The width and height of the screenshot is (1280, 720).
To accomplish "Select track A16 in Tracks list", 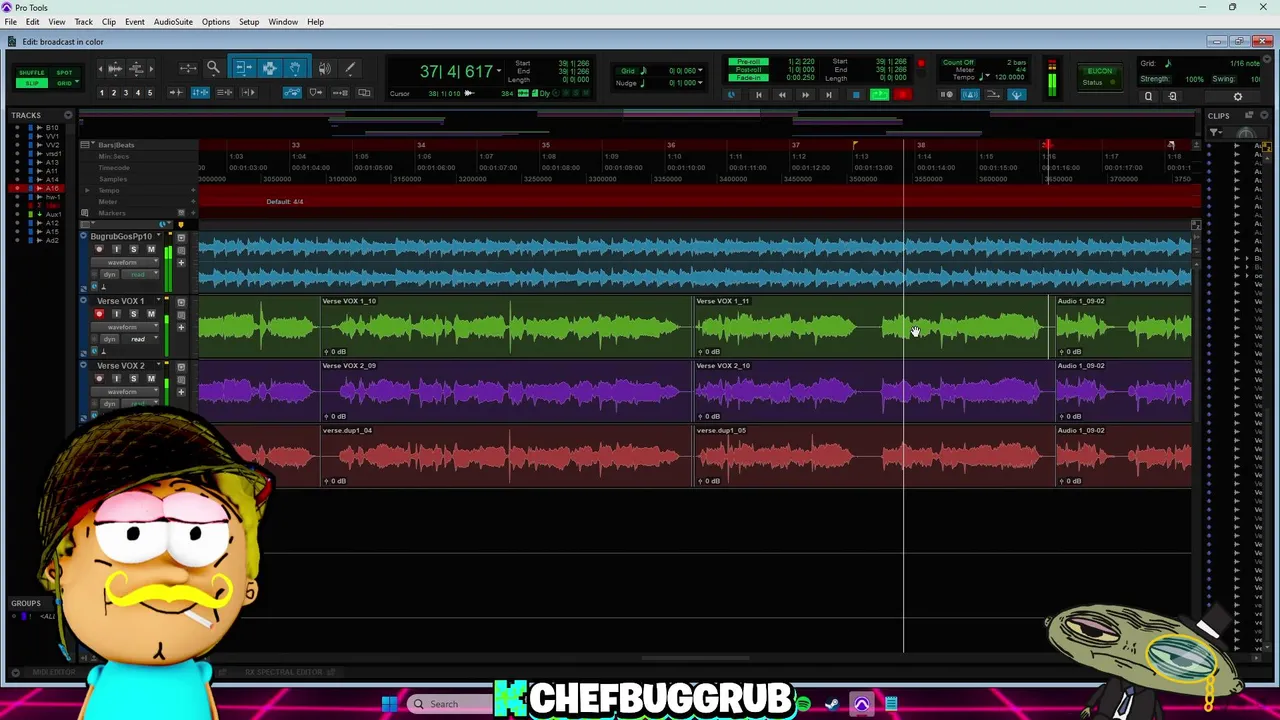I will [x=52, y=188].
